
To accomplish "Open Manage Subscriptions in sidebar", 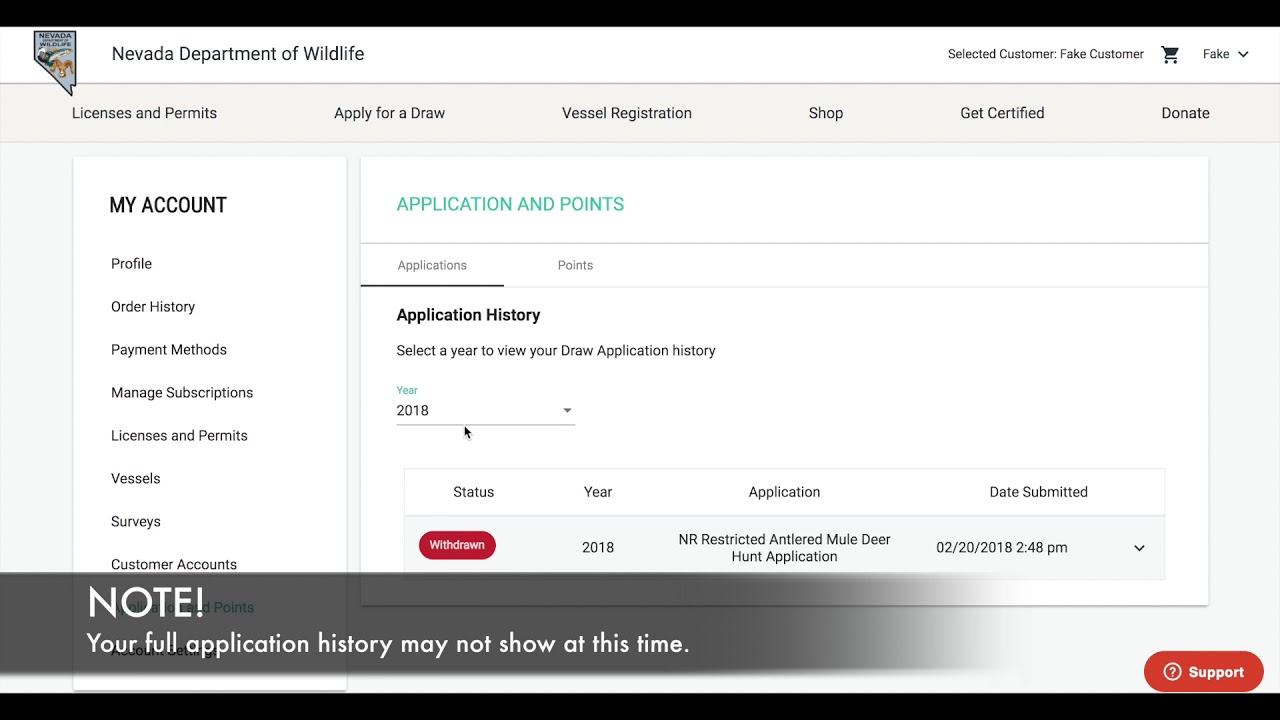I will pos(182,393).
